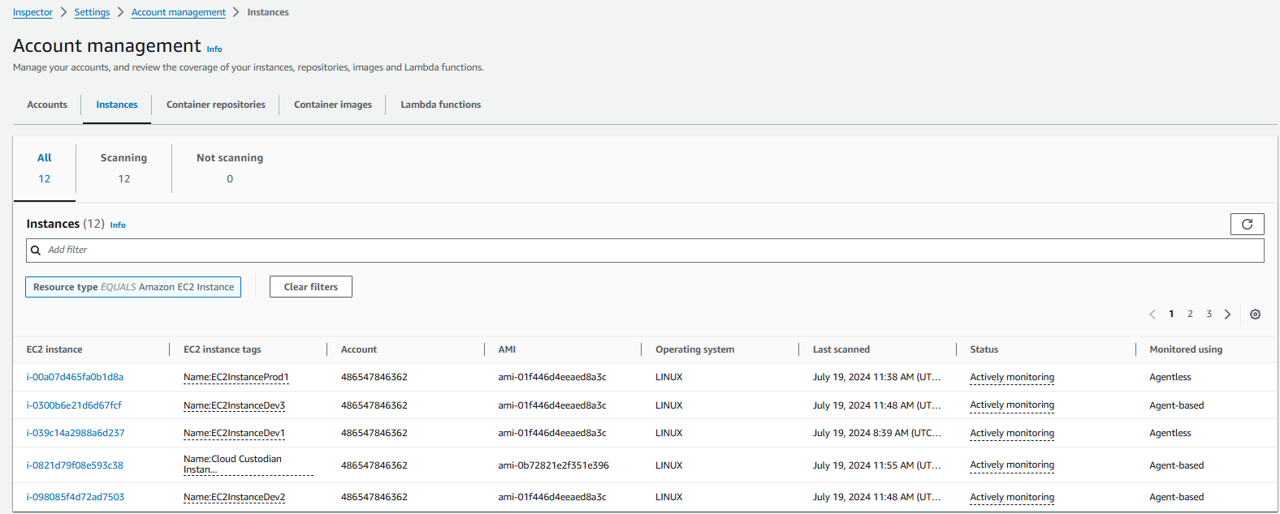Click Agentless value in EC2InstanceProd1 row
The image size is (1280, 514).
coord(1170,377)
